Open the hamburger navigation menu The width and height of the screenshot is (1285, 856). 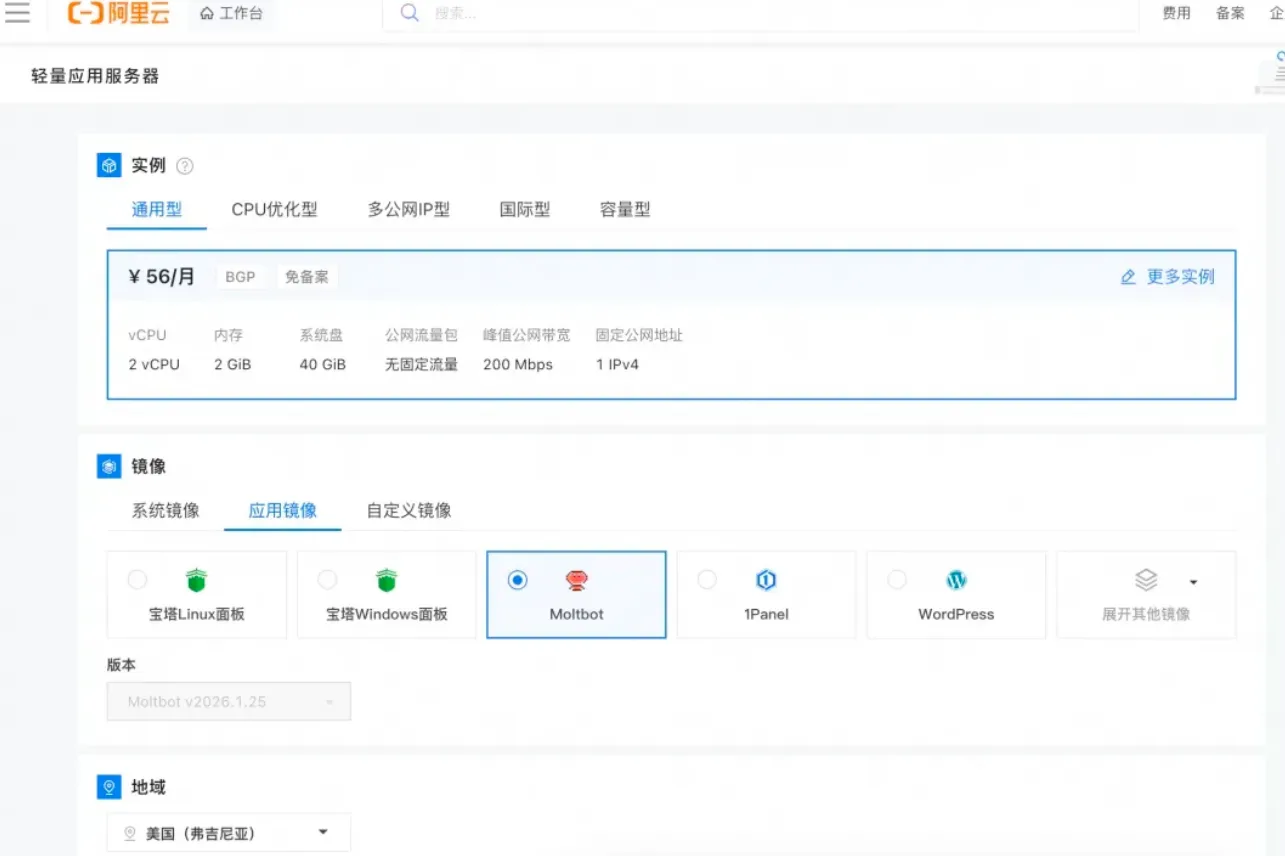17,13
